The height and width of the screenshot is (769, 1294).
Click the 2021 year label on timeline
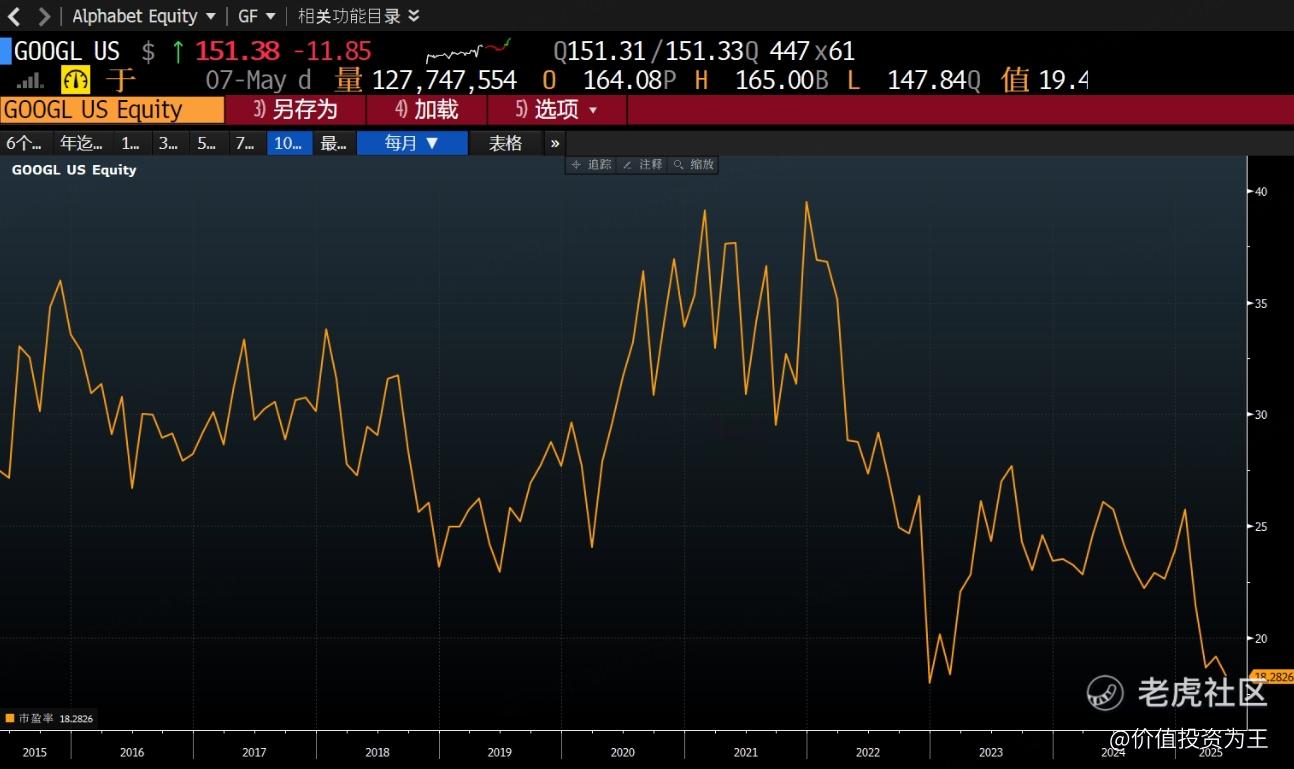pos(745,752)
